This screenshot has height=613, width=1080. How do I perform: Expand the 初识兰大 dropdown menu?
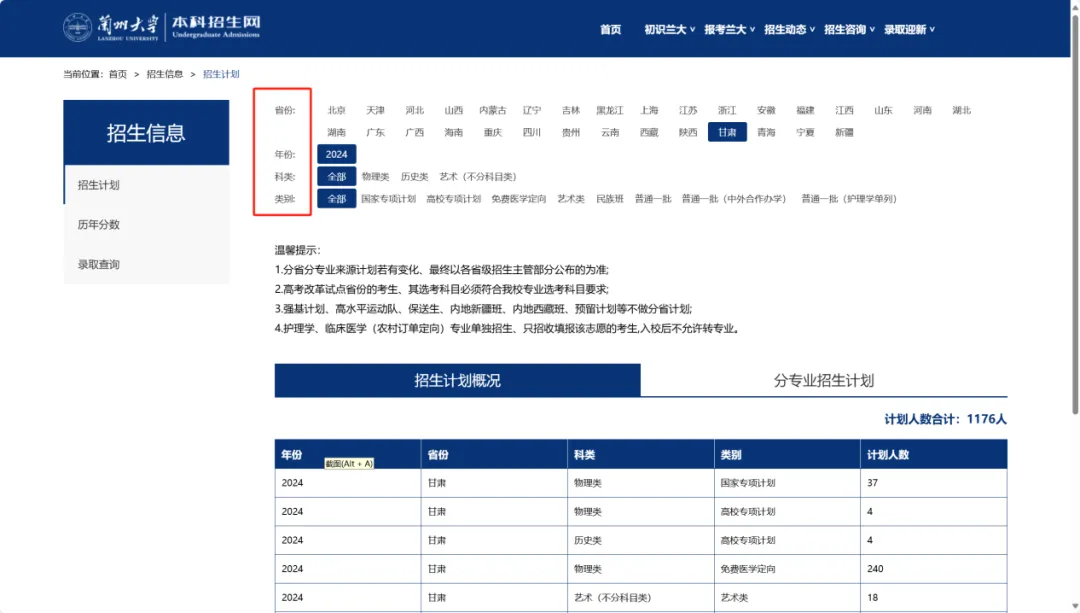pyautogui.click(x=669, y=30)
